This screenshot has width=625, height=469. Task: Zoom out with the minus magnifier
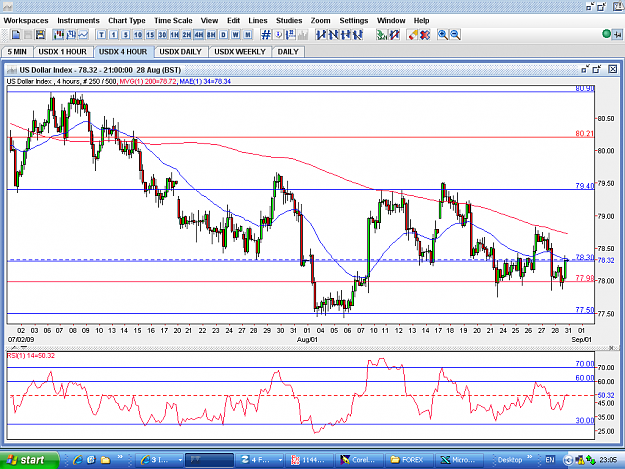455,35
